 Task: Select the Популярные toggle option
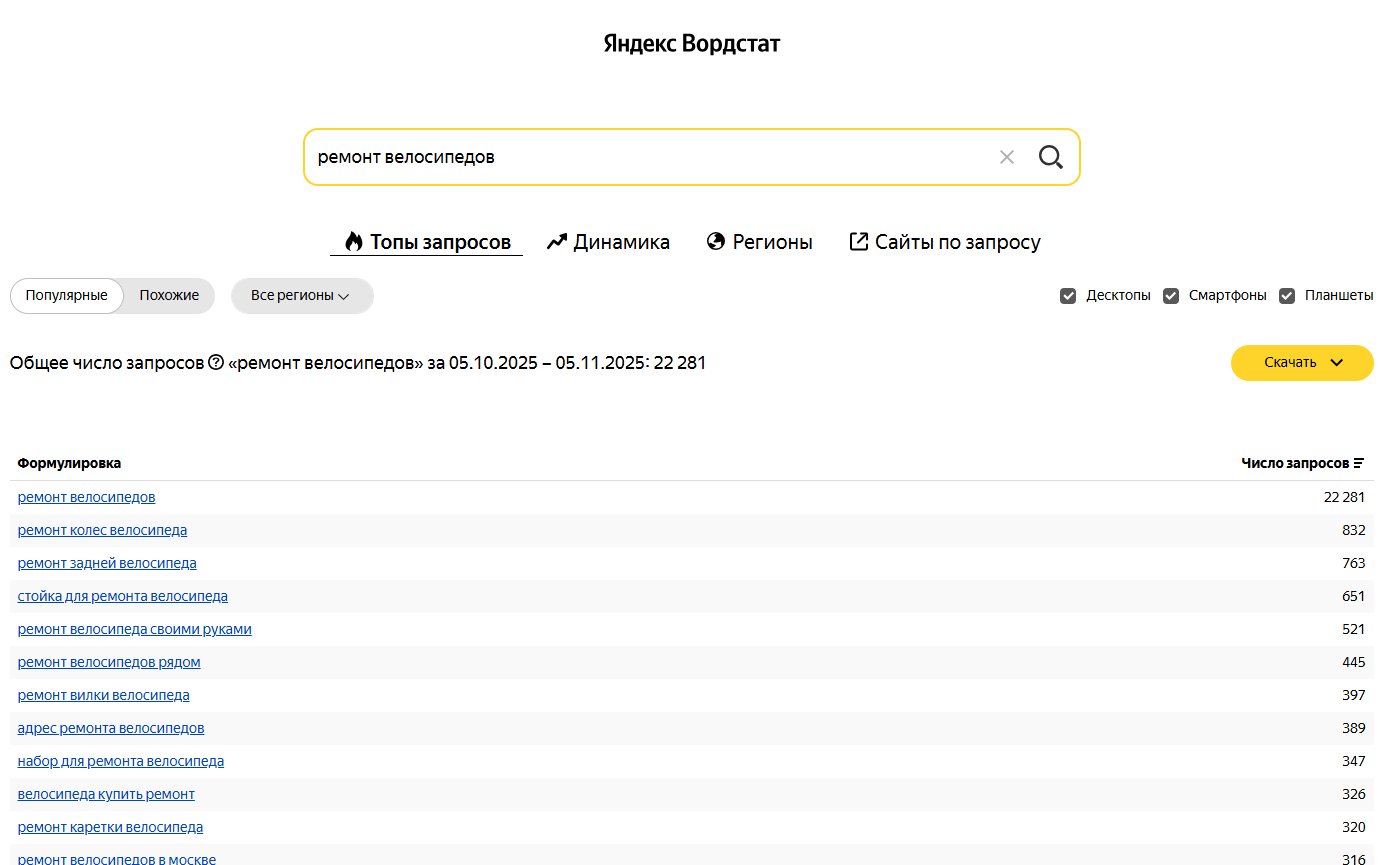(x=67, y=296)
